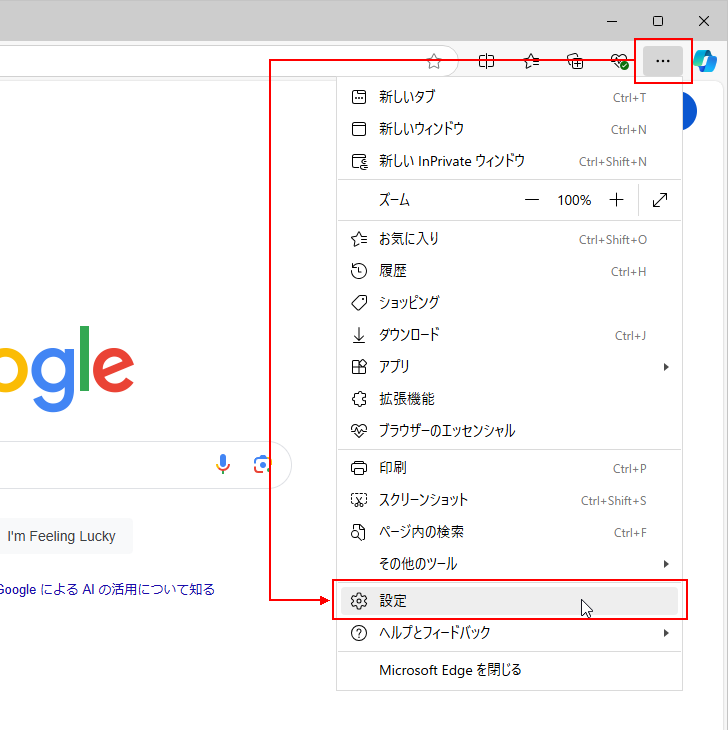Launch the Copilot sidebar icon

tap(705, 61)
